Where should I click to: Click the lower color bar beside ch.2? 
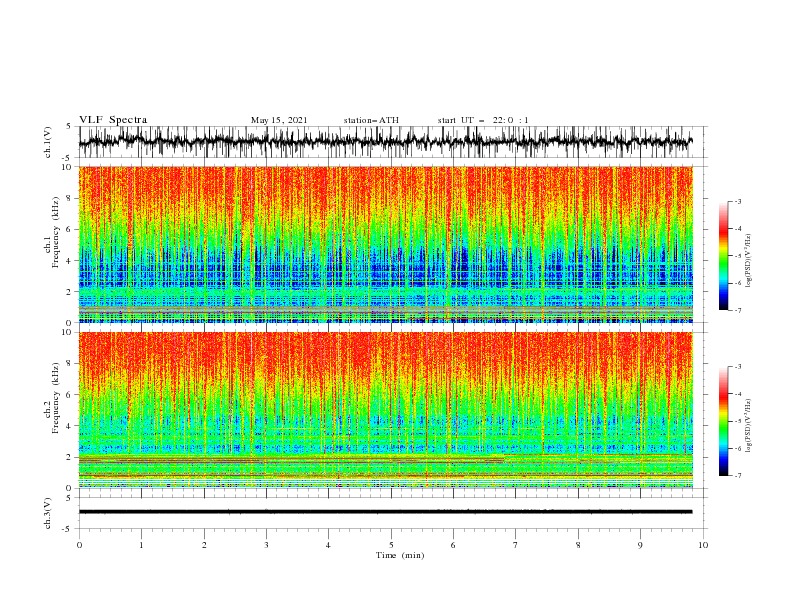723,421
